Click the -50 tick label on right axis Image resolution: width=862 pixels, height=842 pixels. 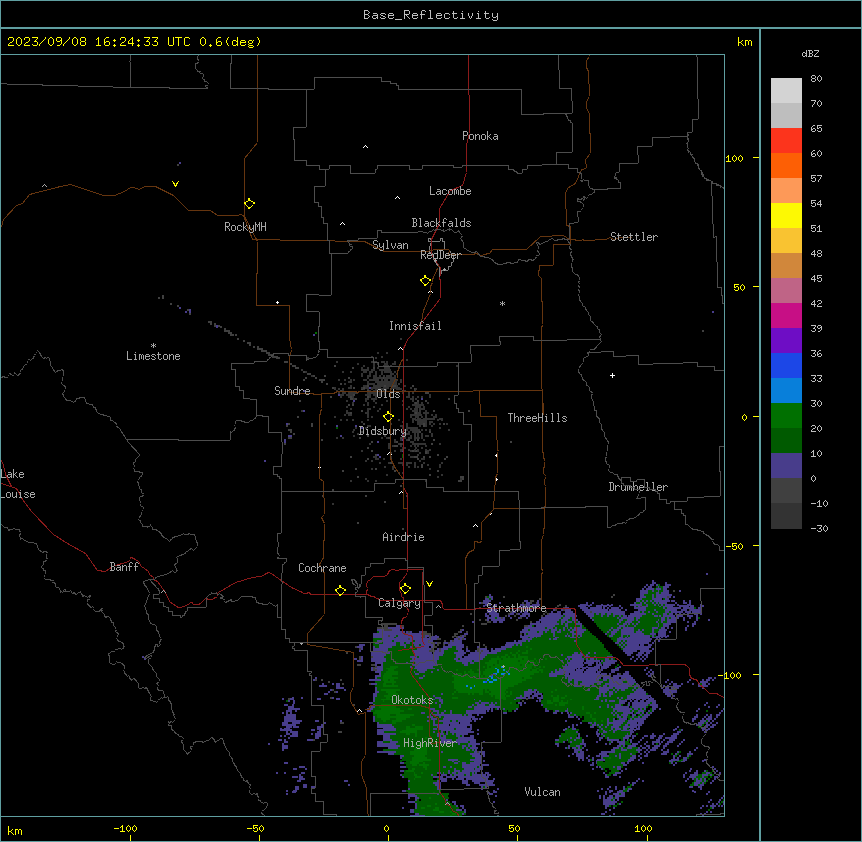point(734,546)
